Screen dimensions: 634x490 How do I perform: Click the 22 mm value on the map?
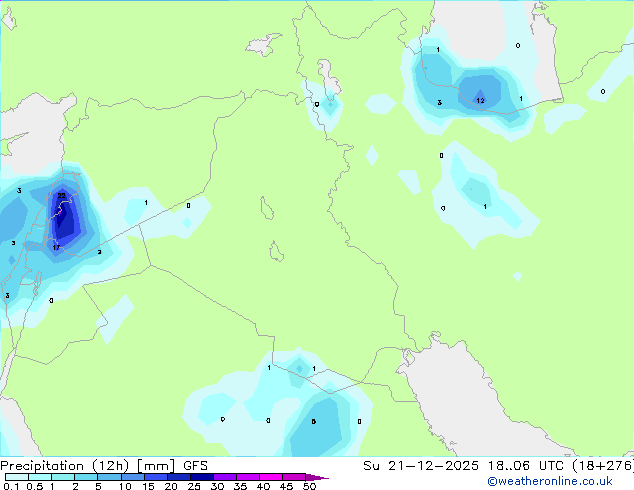click(61, 196)
